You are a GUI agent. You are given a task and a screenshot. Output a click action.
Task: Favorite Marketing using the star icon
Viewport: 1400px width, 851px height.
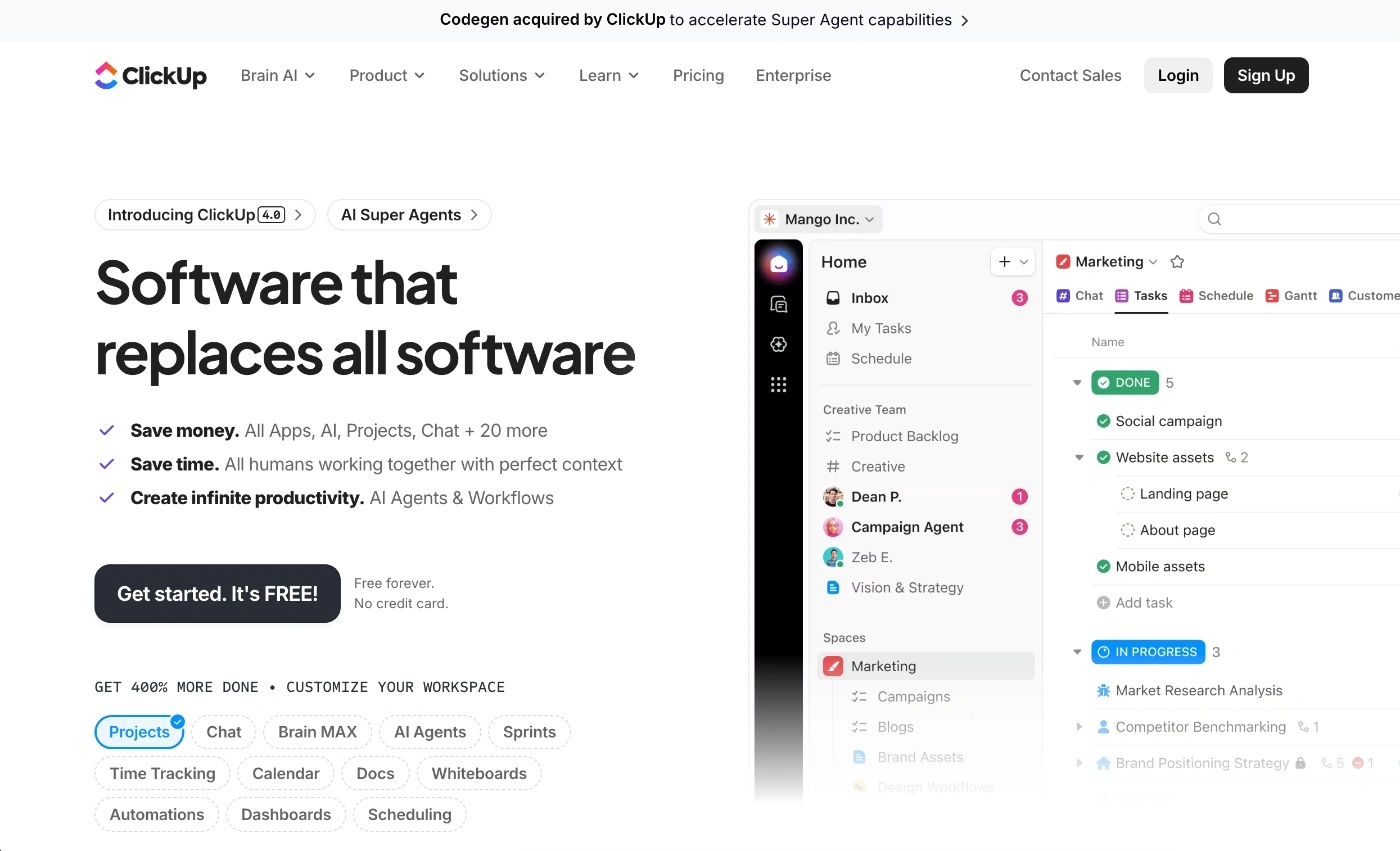pyautogui.click(x=1177, y=261)
